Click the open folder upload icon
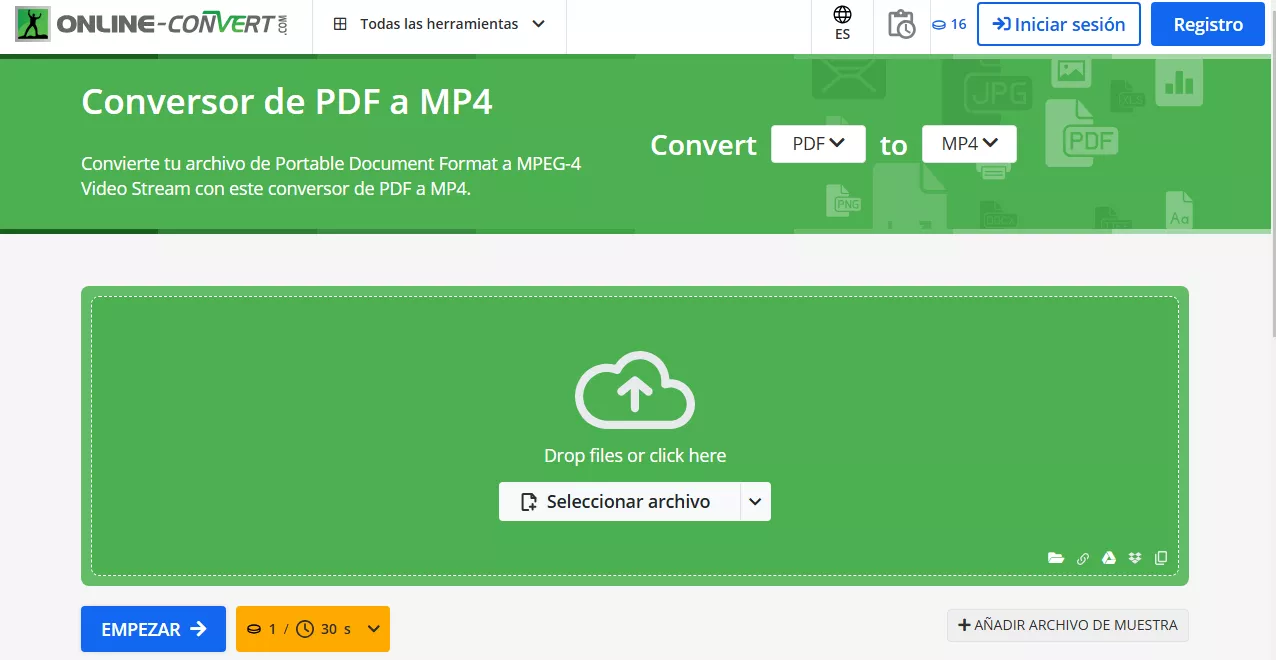This screenshot has width=1276, height=660. click(1056, 558)
